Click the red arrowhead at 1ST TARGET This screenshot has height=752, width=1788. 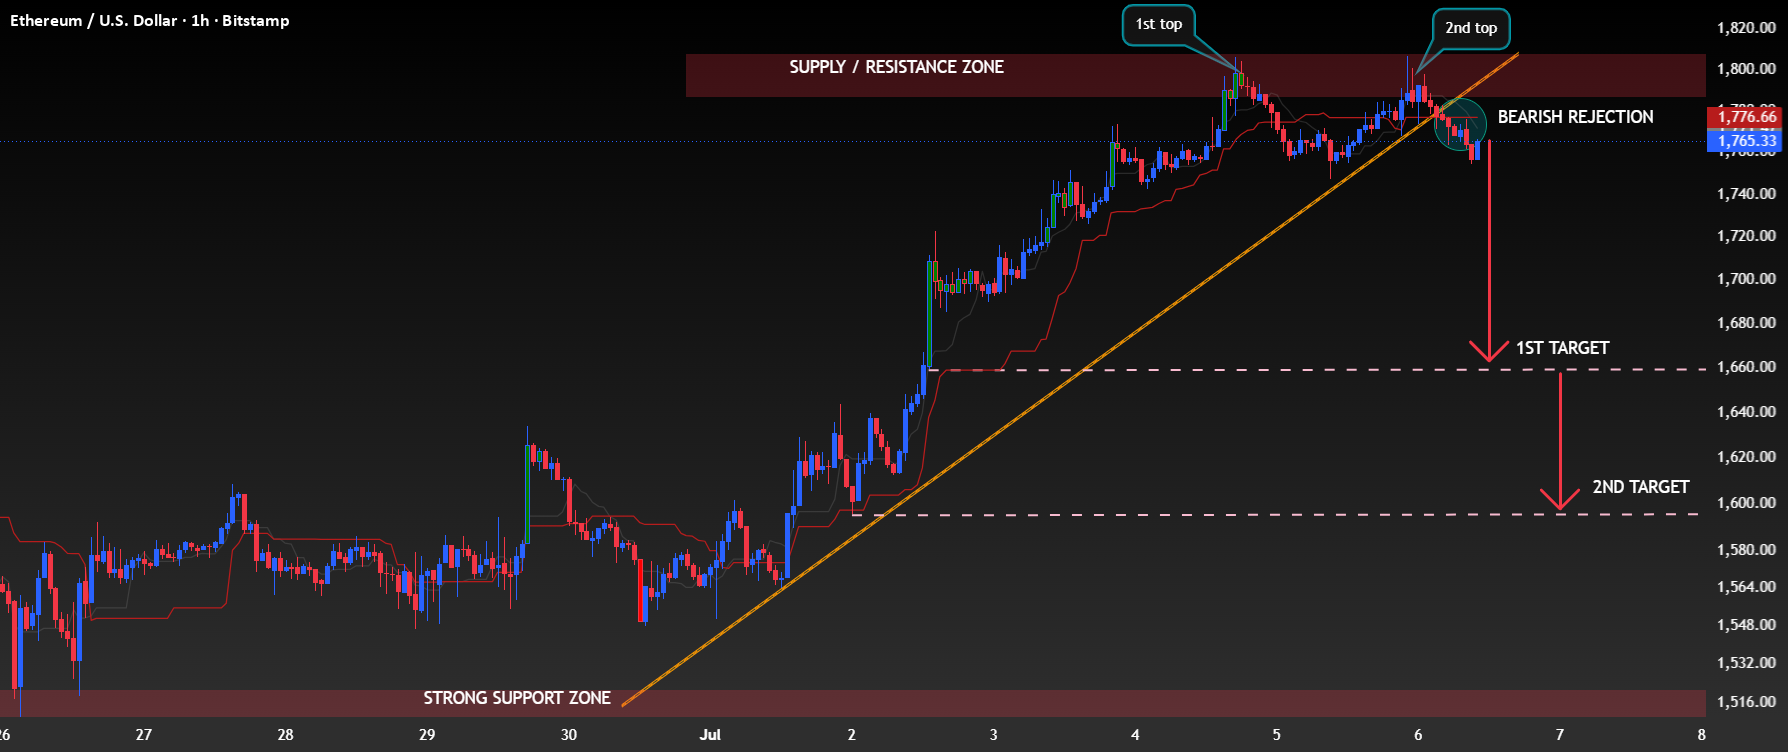(1489, 351)
